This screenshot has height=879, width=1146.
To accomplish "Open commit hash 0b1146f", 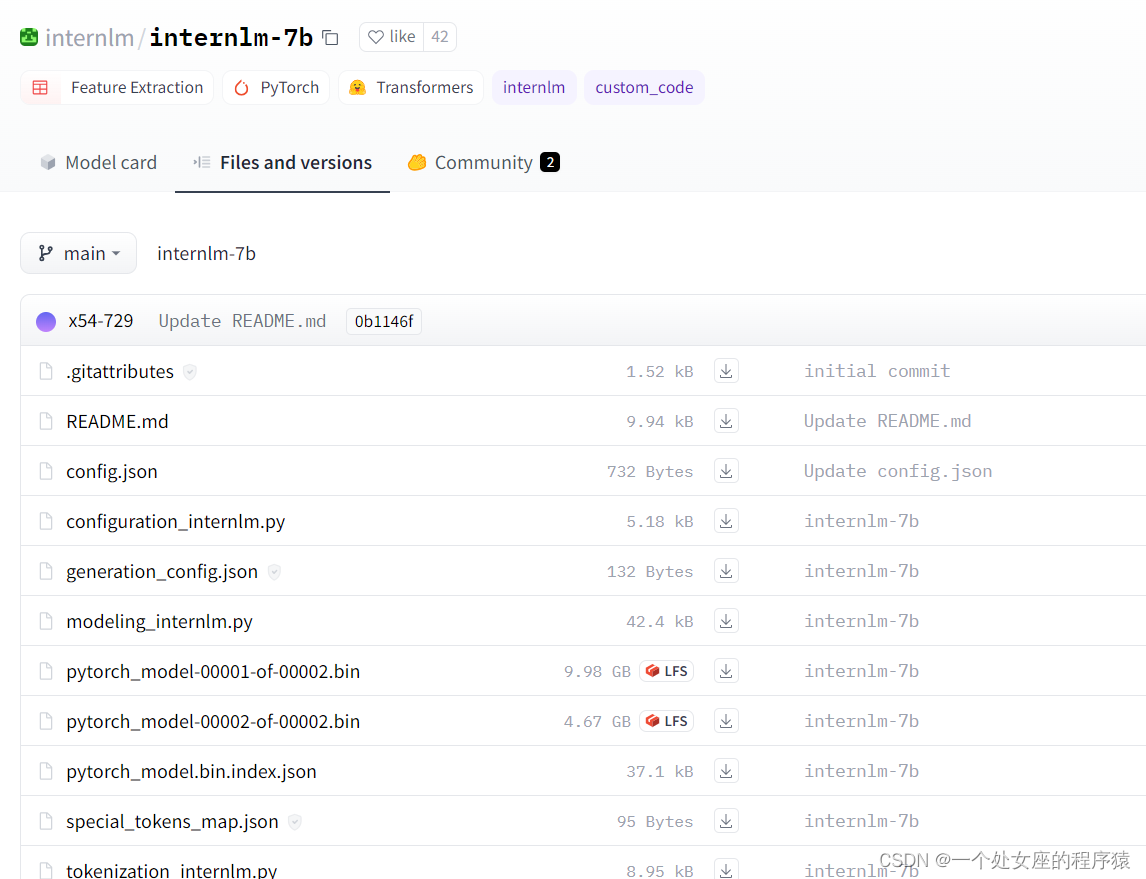I will 384,321.
